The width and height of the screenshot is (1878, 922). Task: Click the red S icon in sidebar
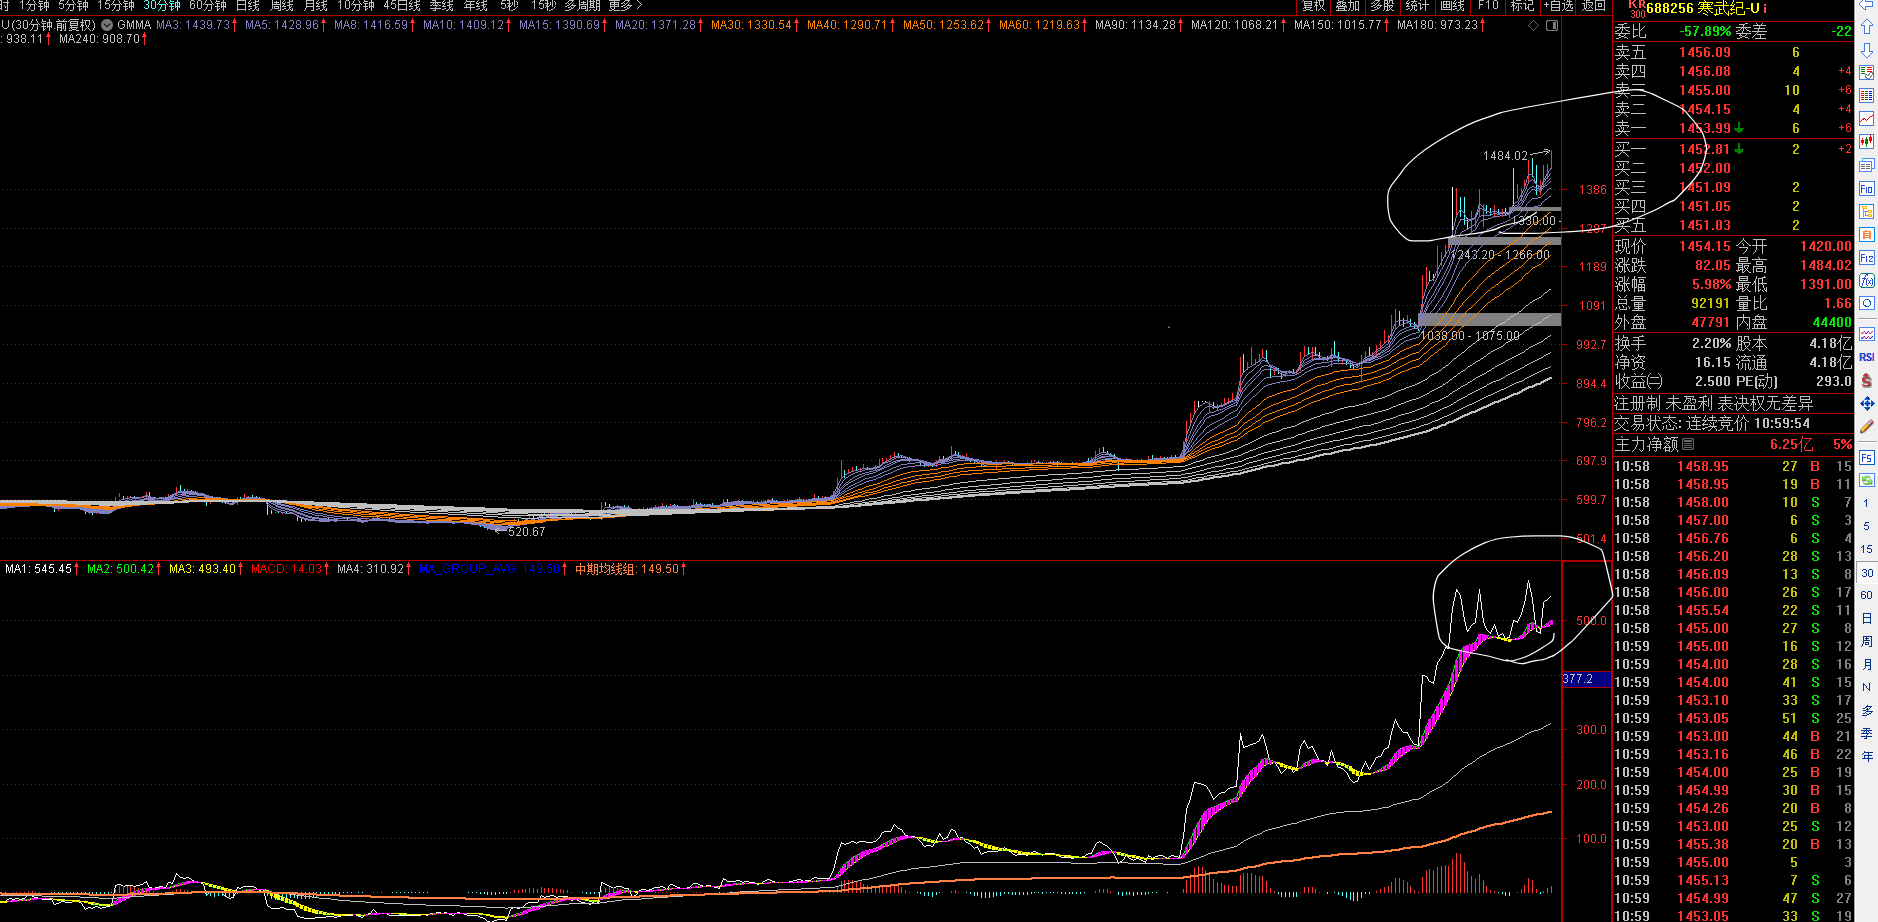pos(1866,380)
